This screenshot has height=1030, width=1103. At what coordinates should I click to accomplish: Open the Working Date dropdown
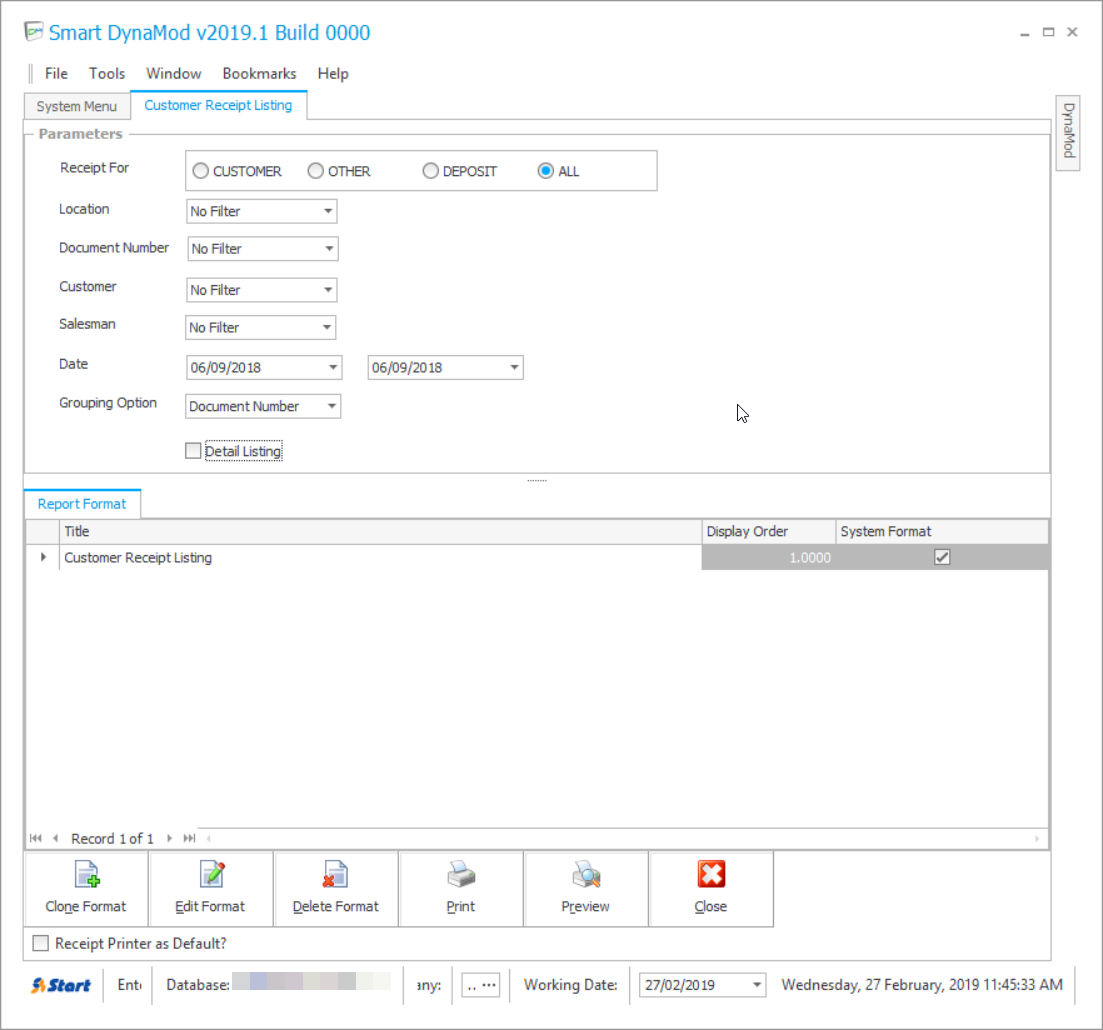[x=757, y=985]
